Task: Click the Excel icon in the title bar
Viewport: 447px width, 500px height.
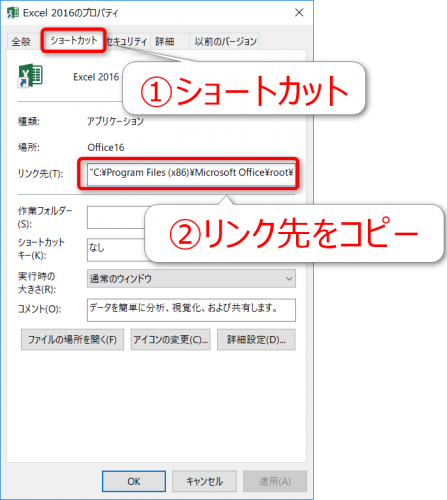Action: [x=13, y=13]
